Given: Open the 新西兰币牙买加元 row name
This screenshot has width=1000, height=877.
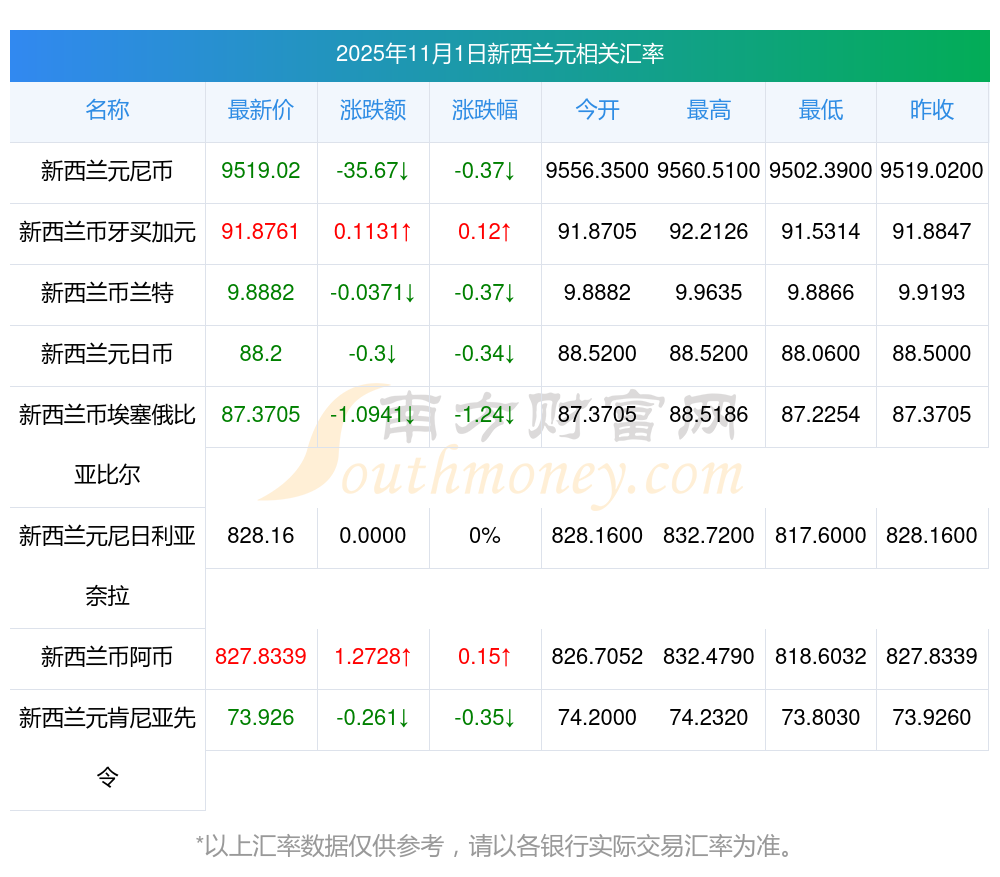Looking at the screenshot, I should [107, 232].
